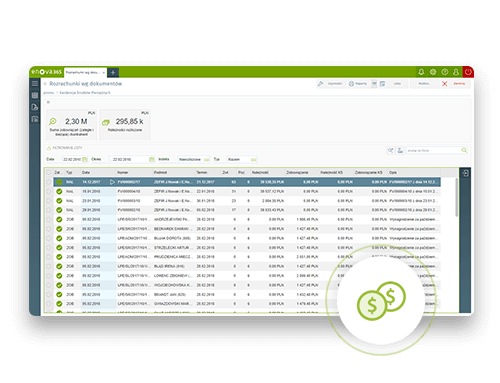Click the play arrow in selected FV/000002/17 row
This screenshot has width=500, height=383.
coord(112,182)
